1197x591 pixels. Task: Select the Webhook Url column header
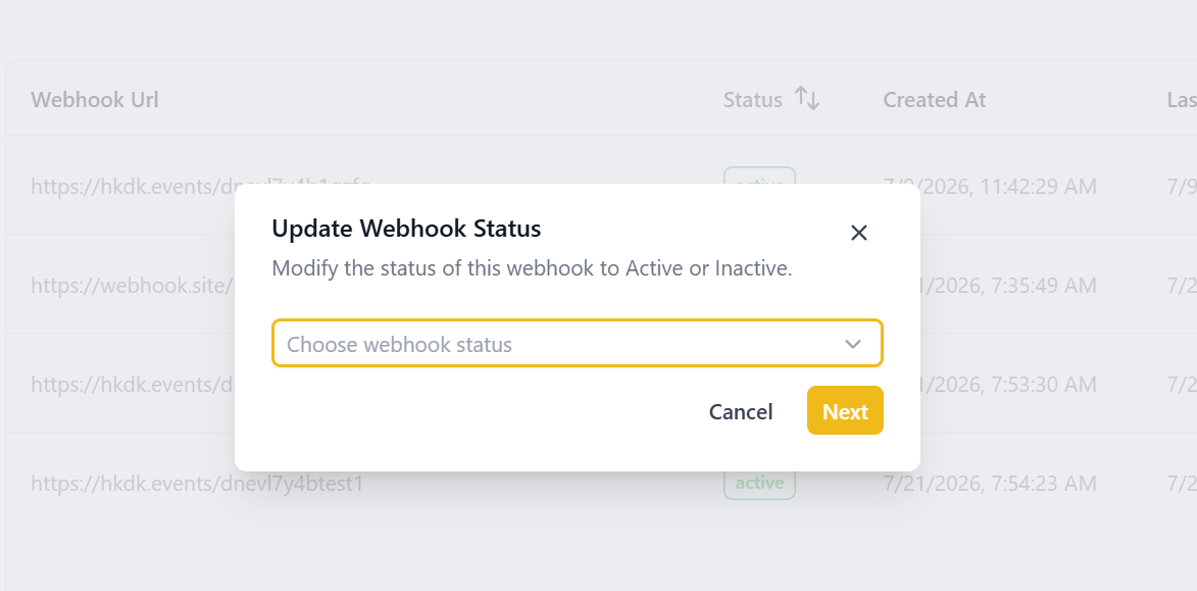coord(95,99)
